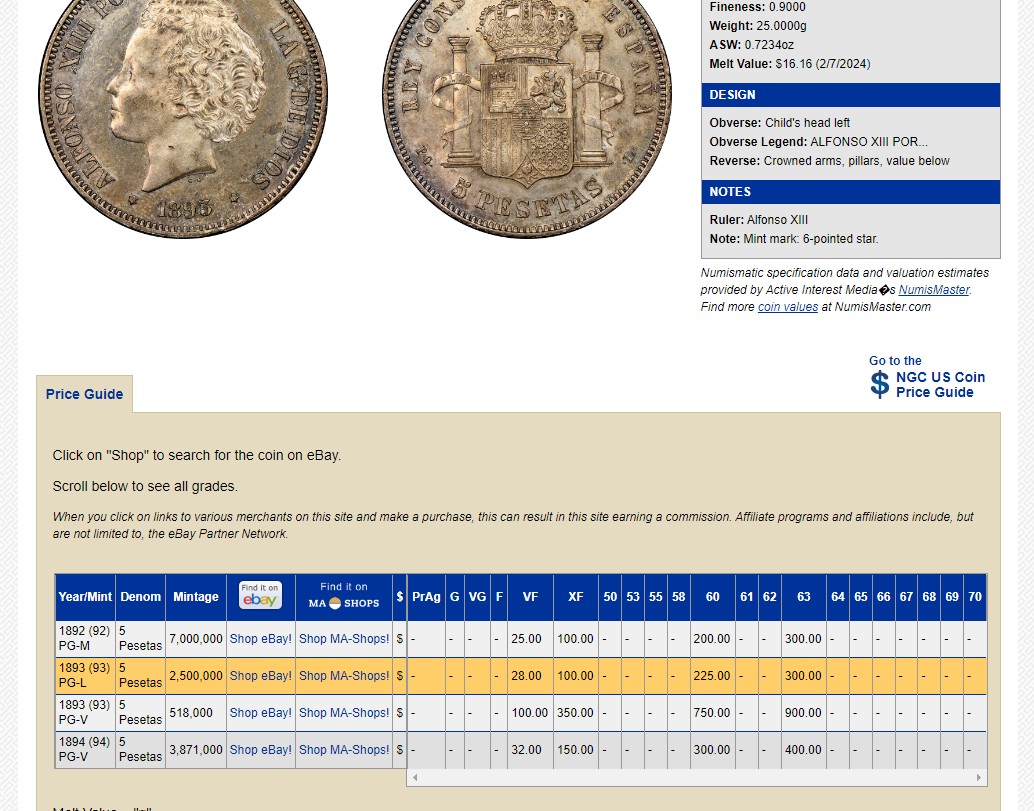
Task: Click Shop MA-Shops! for 1894 PG-V coin
Action: pos(344,750)
